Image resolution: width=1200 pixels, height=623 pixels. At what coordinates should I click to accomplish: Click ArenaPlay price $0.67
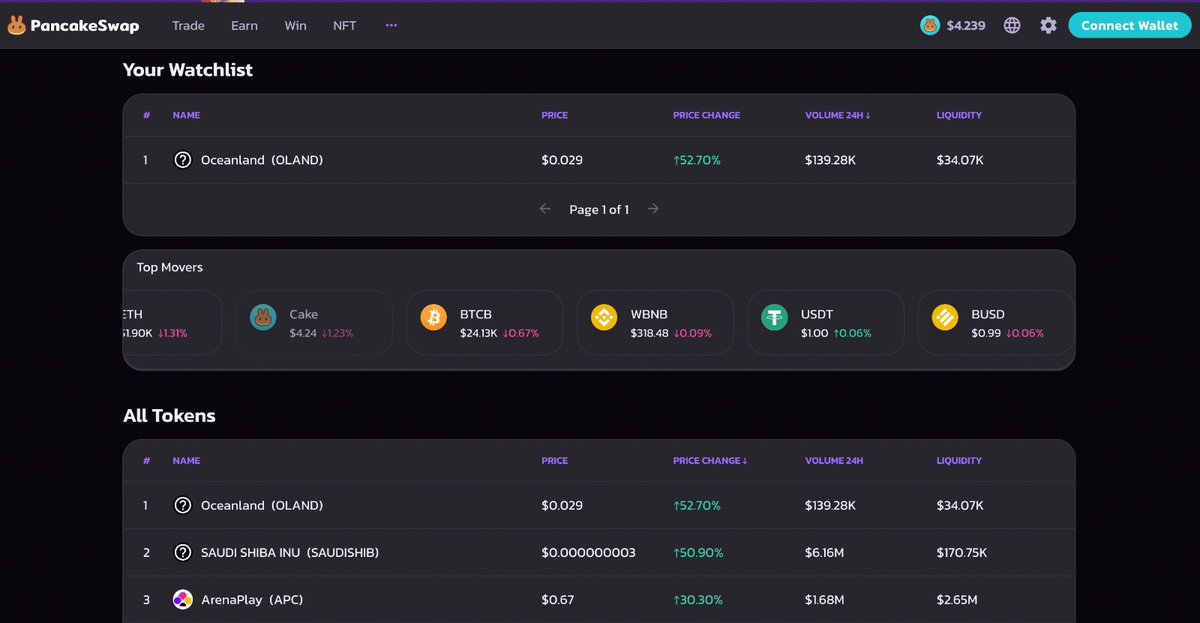557,600
